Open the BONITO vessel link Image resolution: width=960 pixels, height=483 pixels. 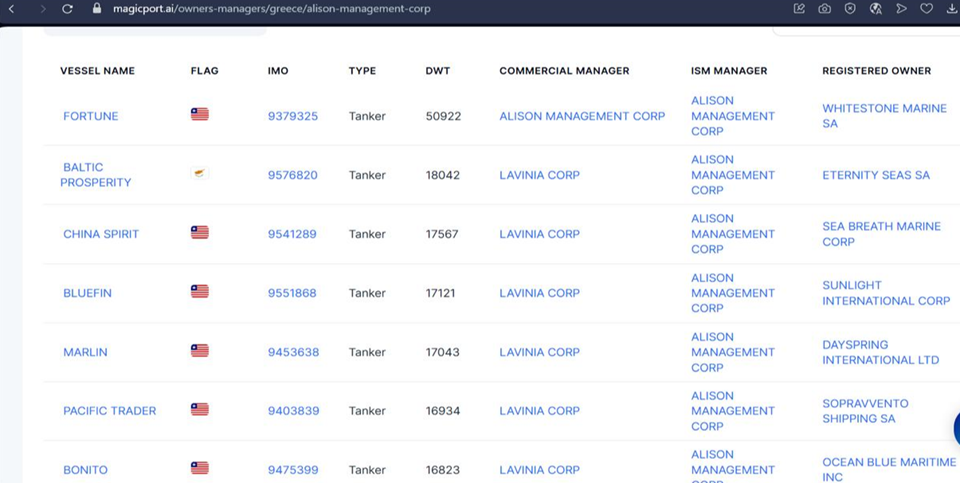click(x=85, y=470)
